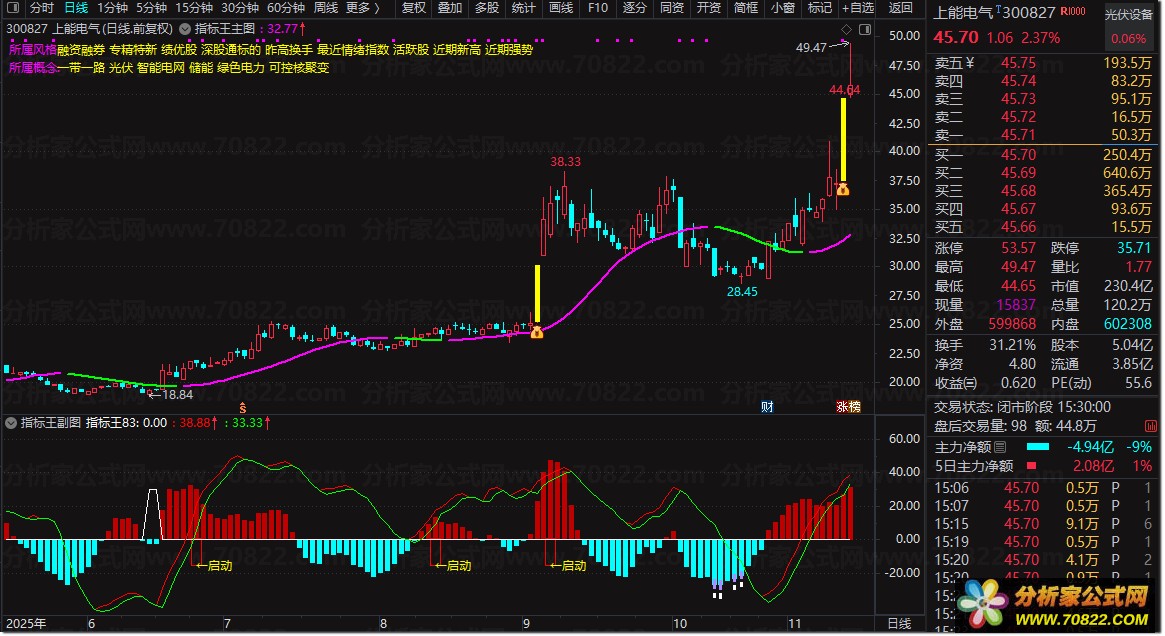This screenshot has height=636, width=1165.
Task: Click 涨停 price 53.57
Action: [1018, 248]
